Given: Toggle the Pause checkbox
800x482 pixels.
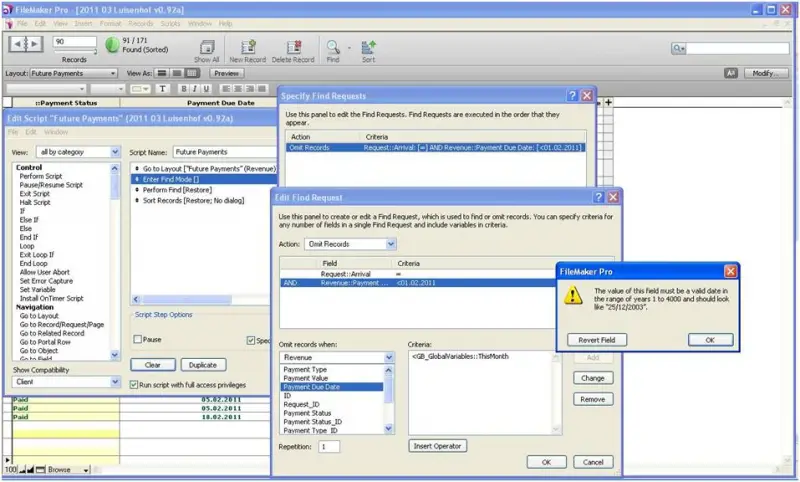Looking at the screenshot, I should pyautogui.click(x=137, y=339).
